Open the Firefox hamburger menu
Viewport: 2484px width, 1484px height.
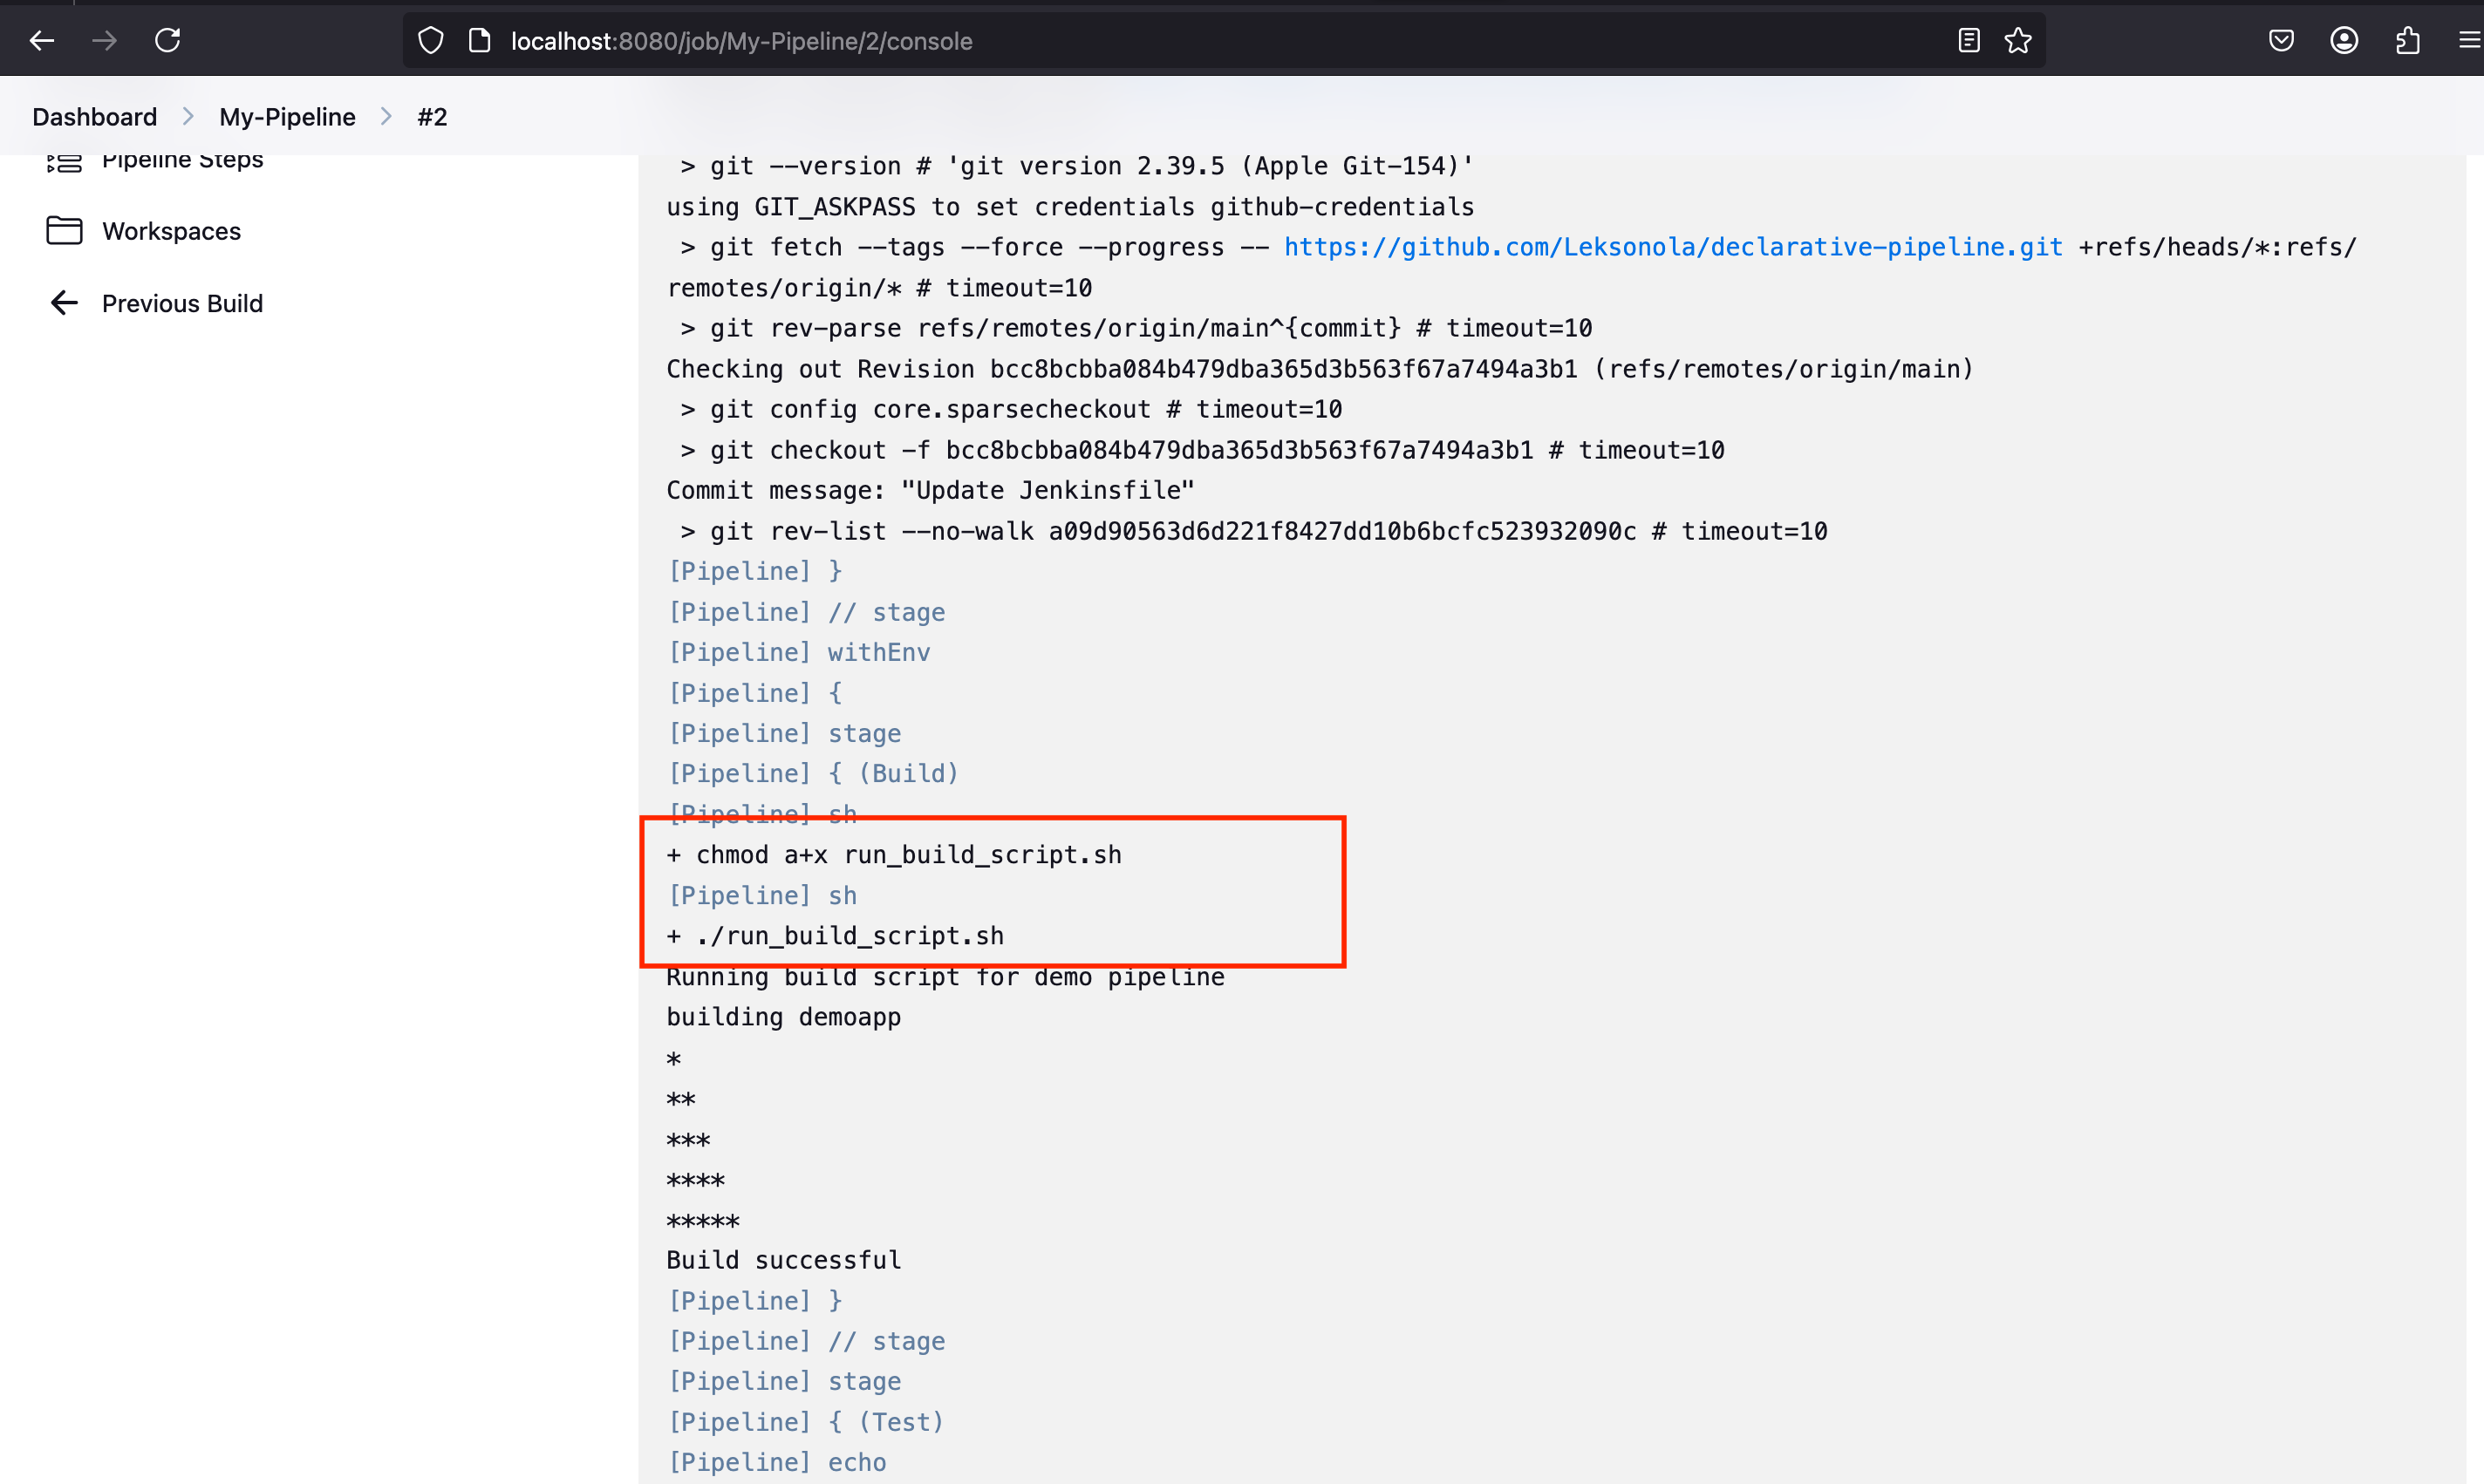click(x=2469, y=41)
